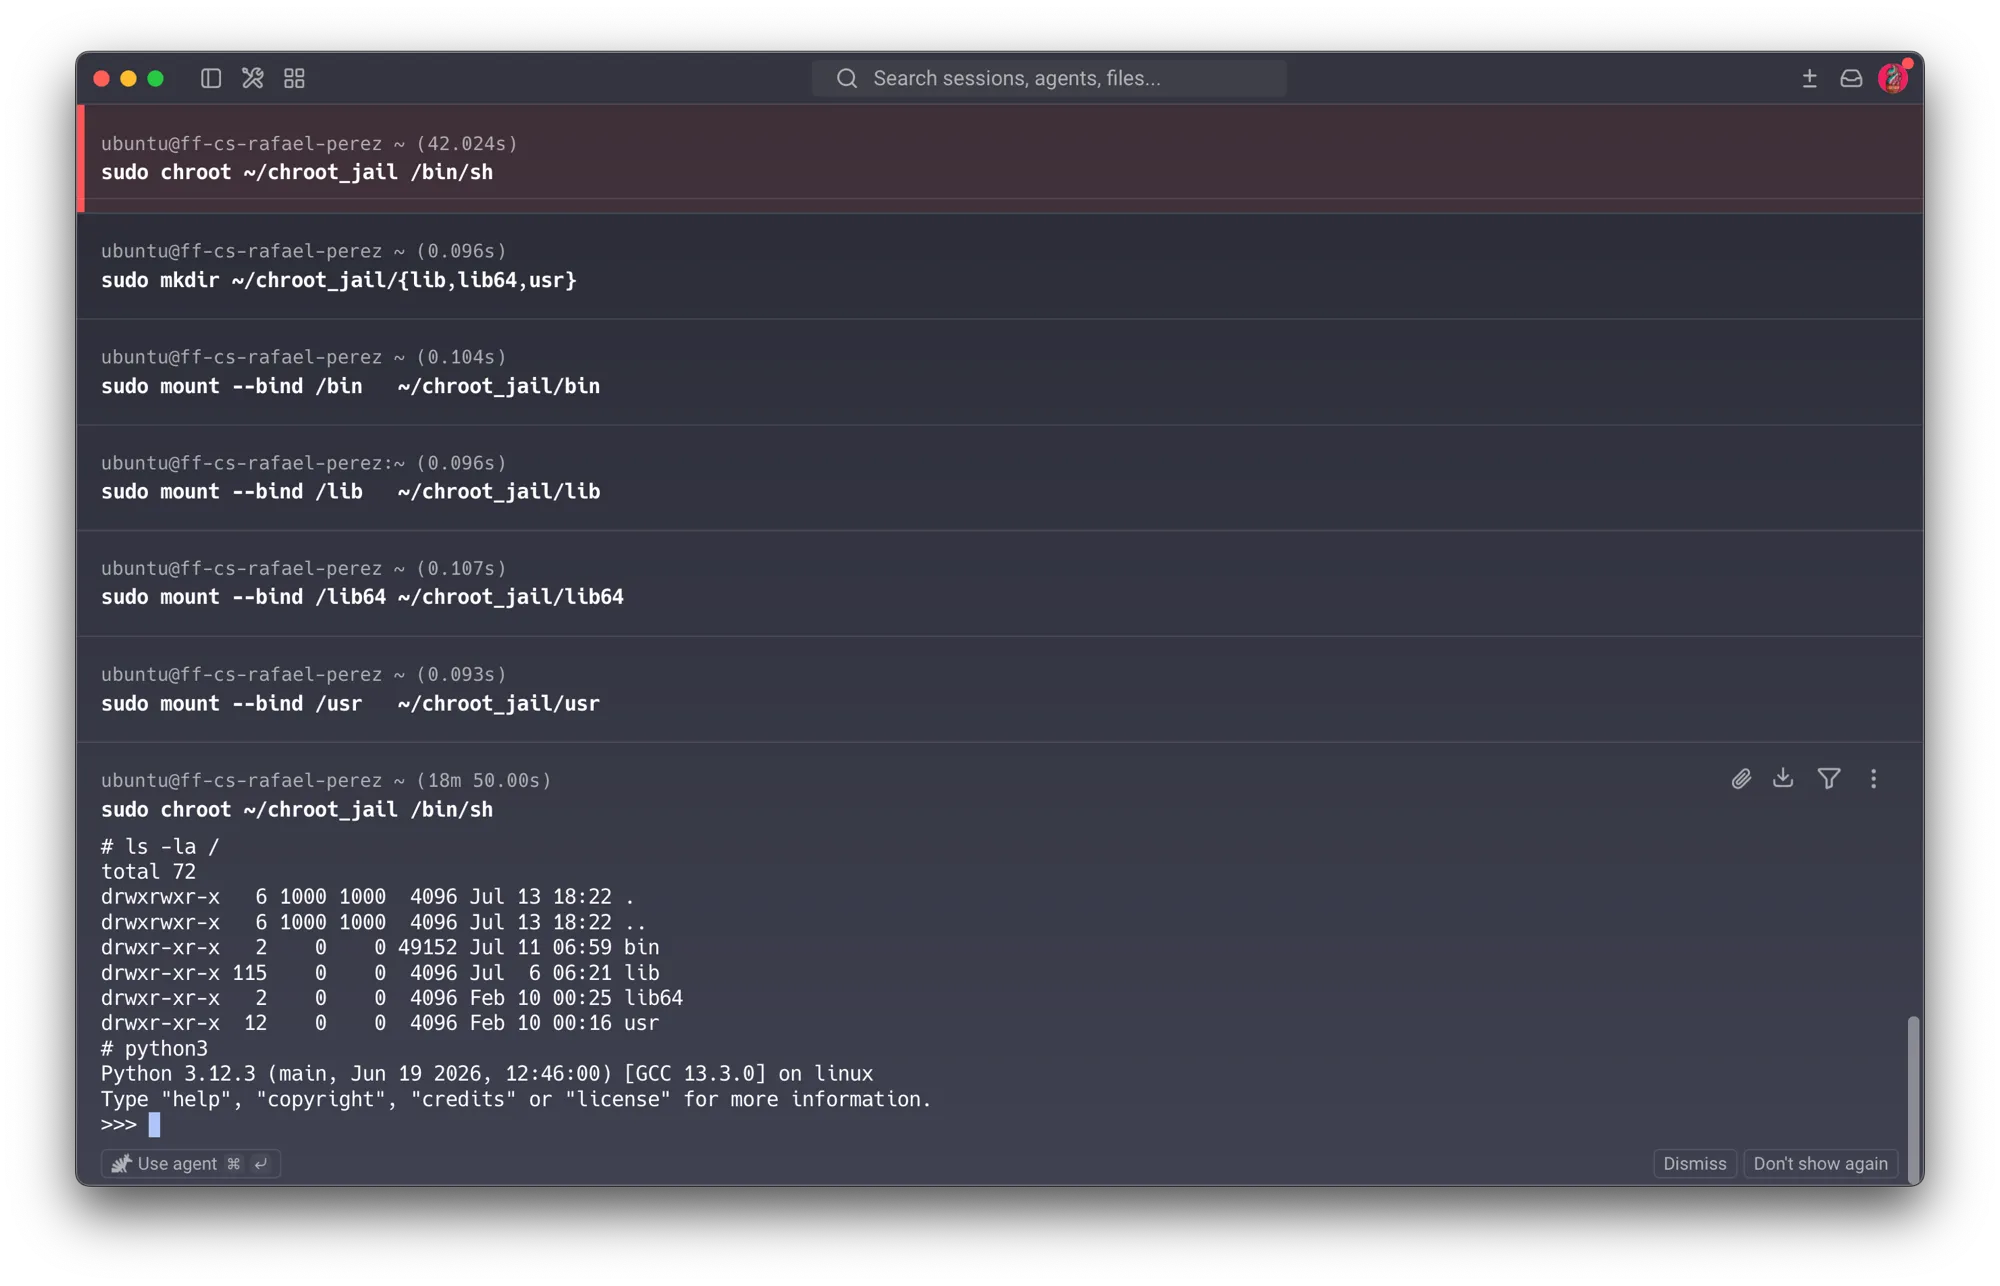Viewport: 2000px width, 1286px height.
Task: Click the new tab plus icon
Action: pyautogui.click(x=1809, y=78)
